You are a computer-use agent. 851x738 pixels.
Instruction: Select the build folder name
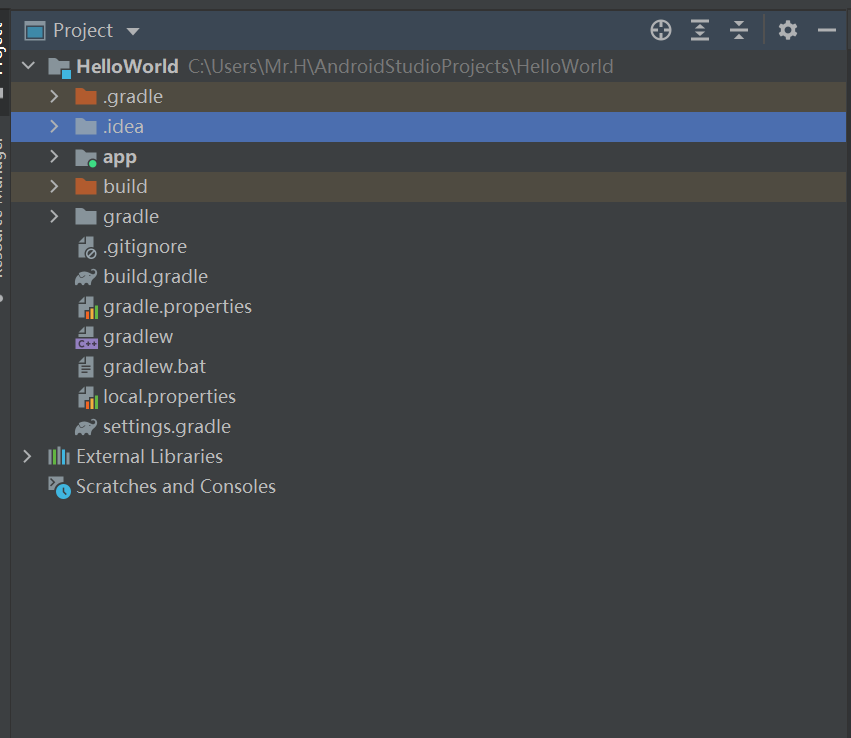(125, 186)
